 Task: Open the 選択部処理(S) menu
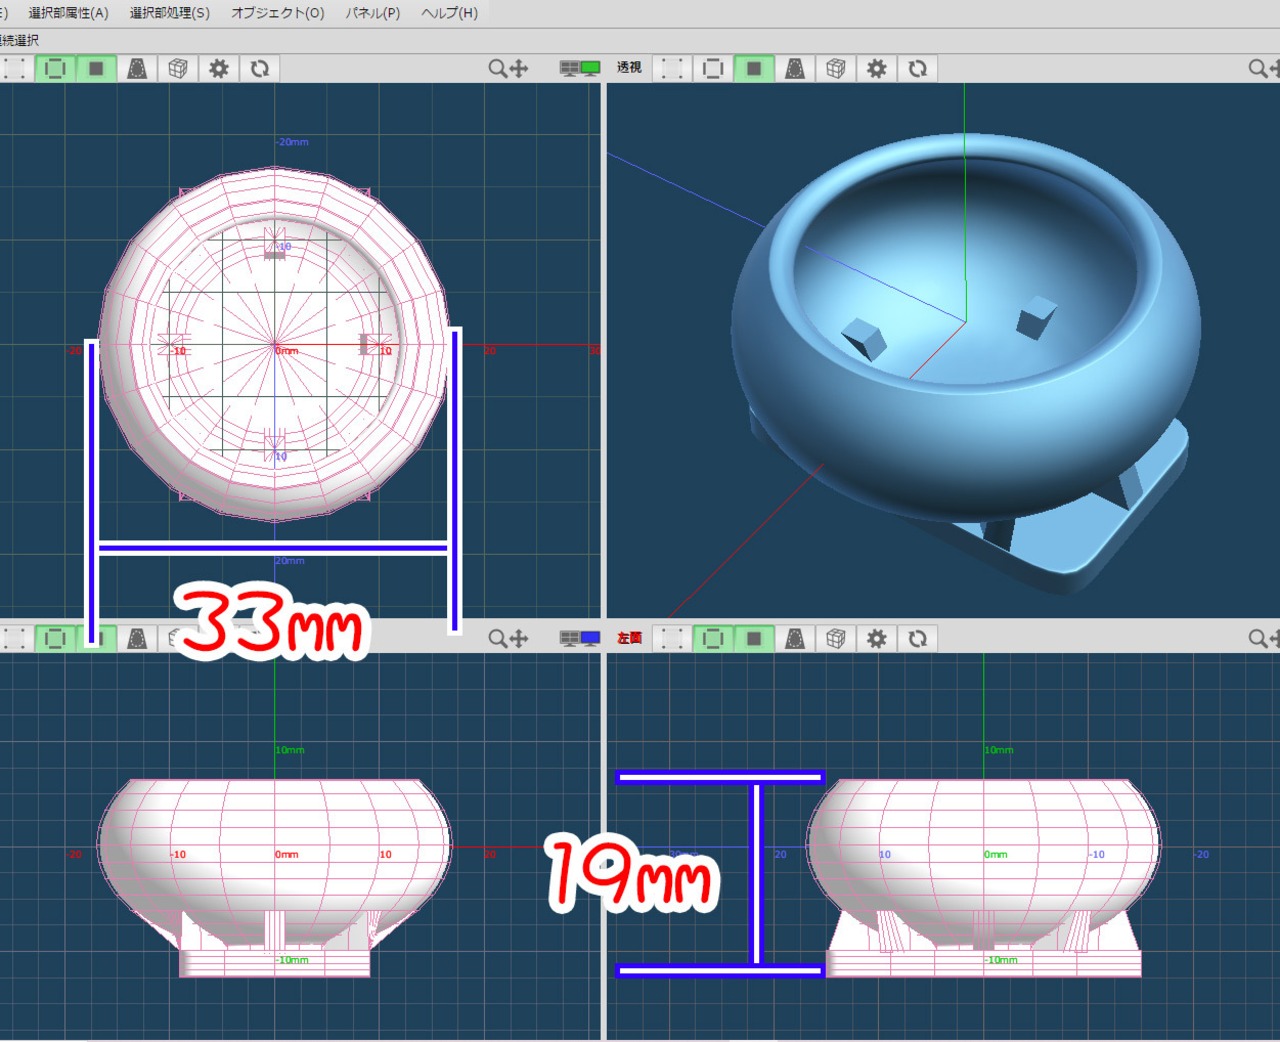coord(169,13)
